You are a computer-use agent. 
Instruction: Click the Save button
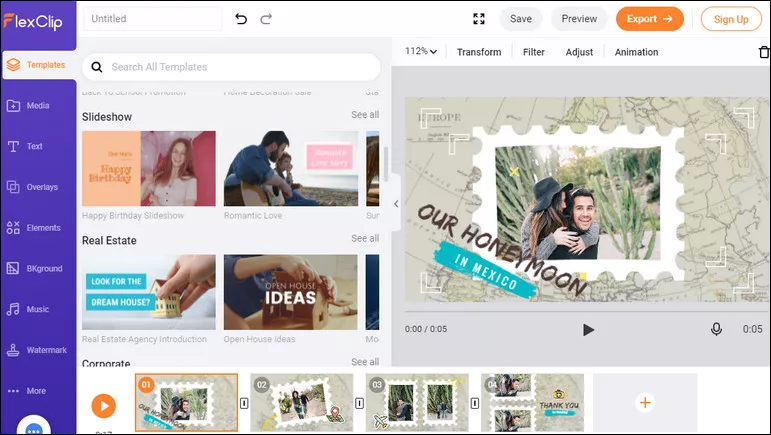521,19
